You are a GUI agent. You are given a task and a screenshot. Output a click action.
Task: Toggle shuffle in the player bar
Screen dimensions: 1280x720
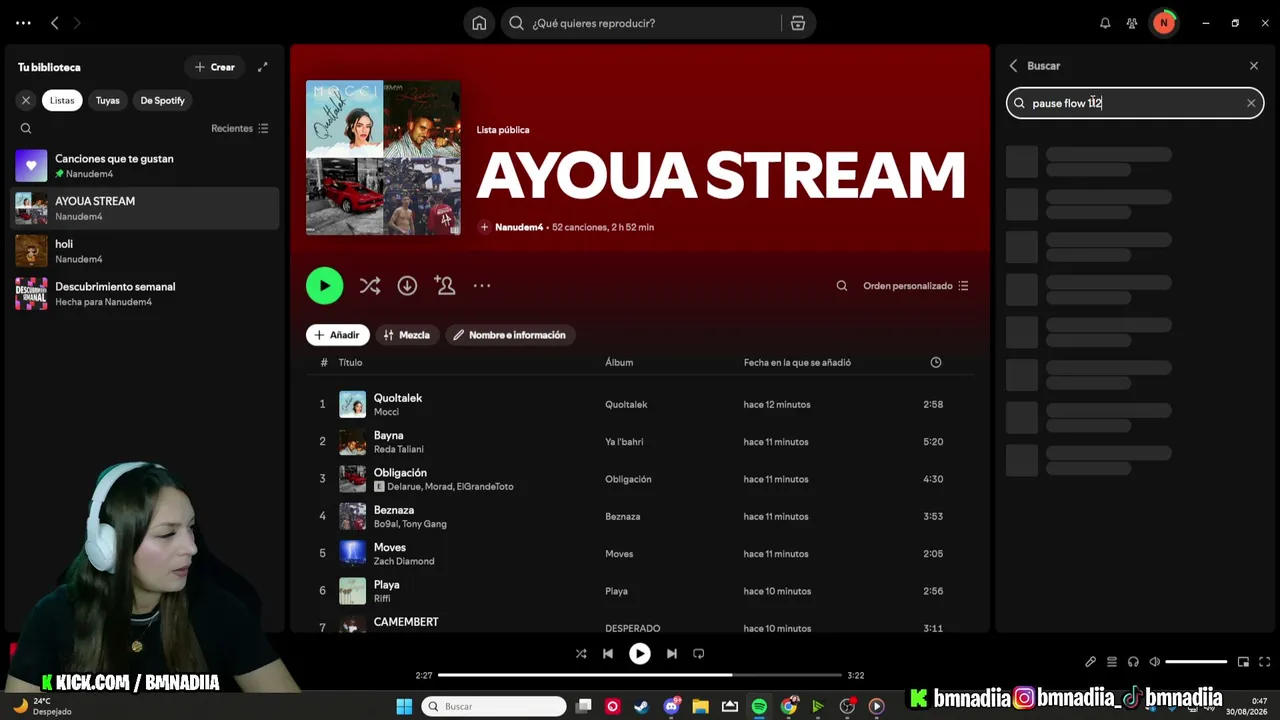(581, 654)
